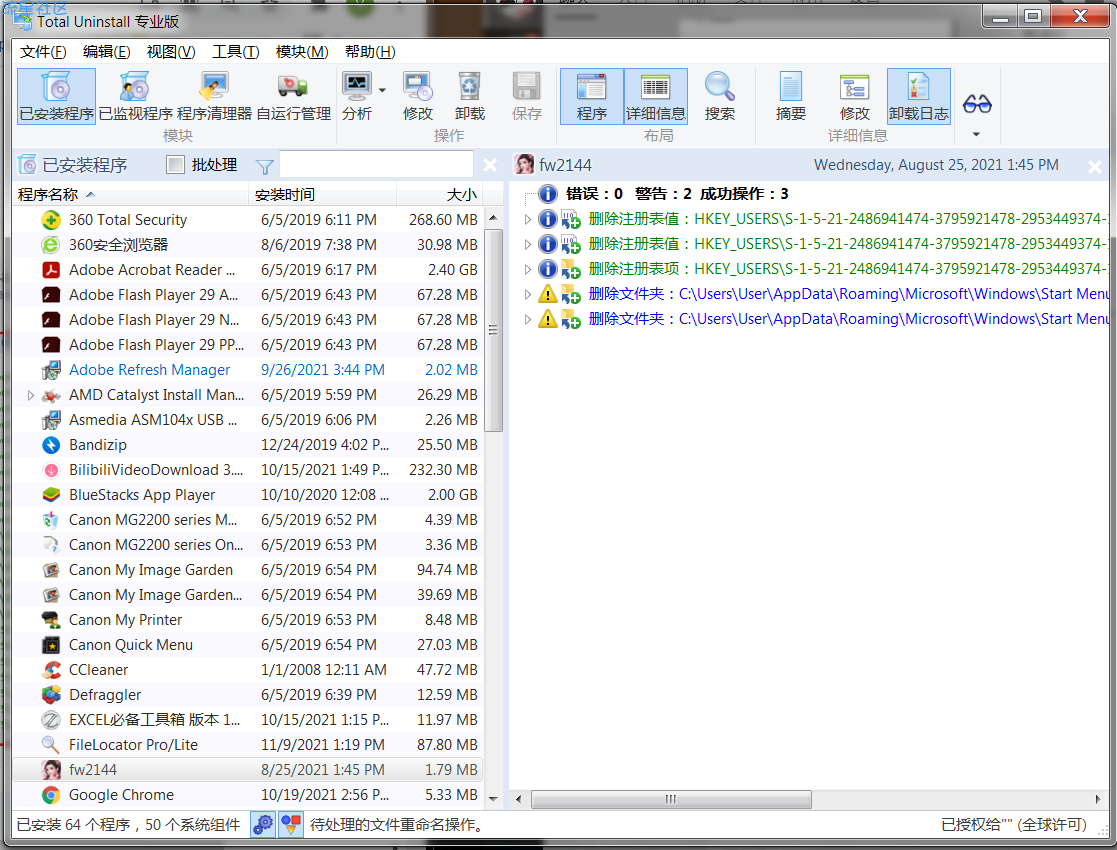
Task: Sort by 大小 column header
Action: tap(440, 195)
